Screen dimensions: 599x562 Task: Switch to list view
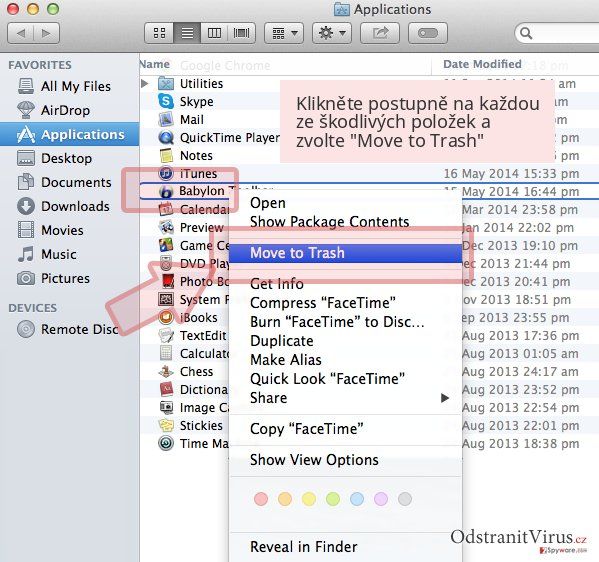(x=187, y=33)
